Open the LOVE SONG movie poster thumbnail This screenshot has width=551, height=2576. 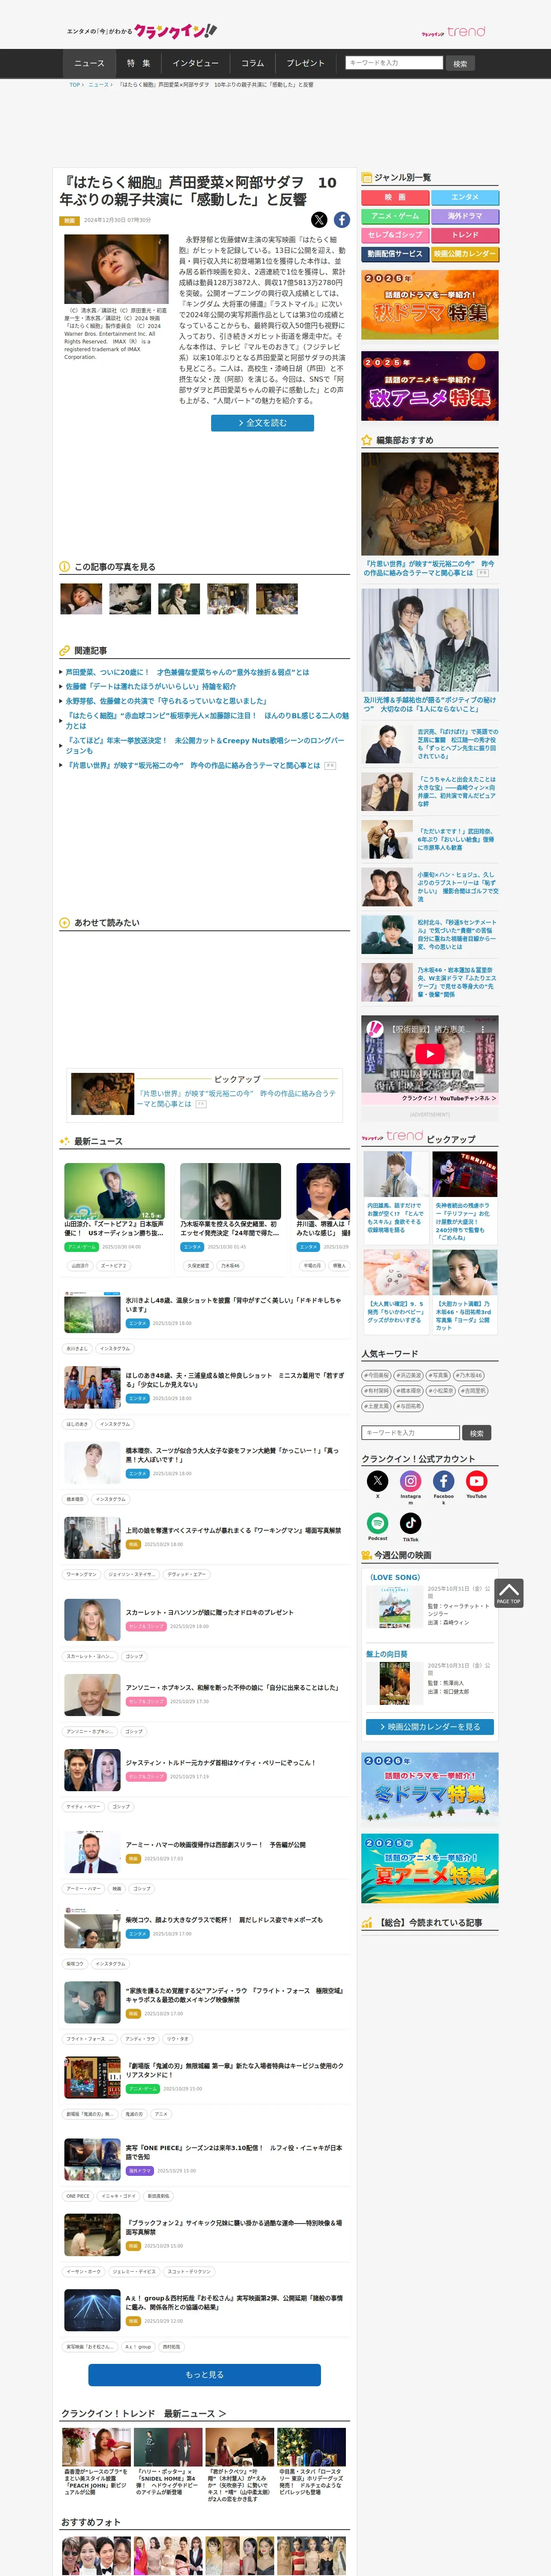click(x=395, y=1607)
